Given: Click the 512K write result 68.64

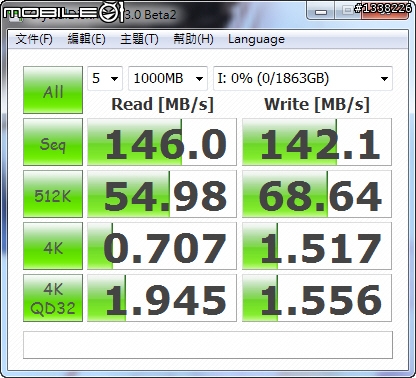Looking at the screenshot, I should pos(317,194).
